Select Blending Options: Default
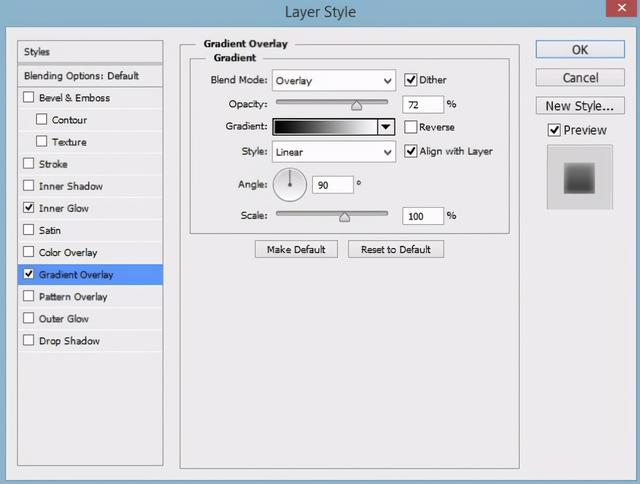 tap(90, 75)
